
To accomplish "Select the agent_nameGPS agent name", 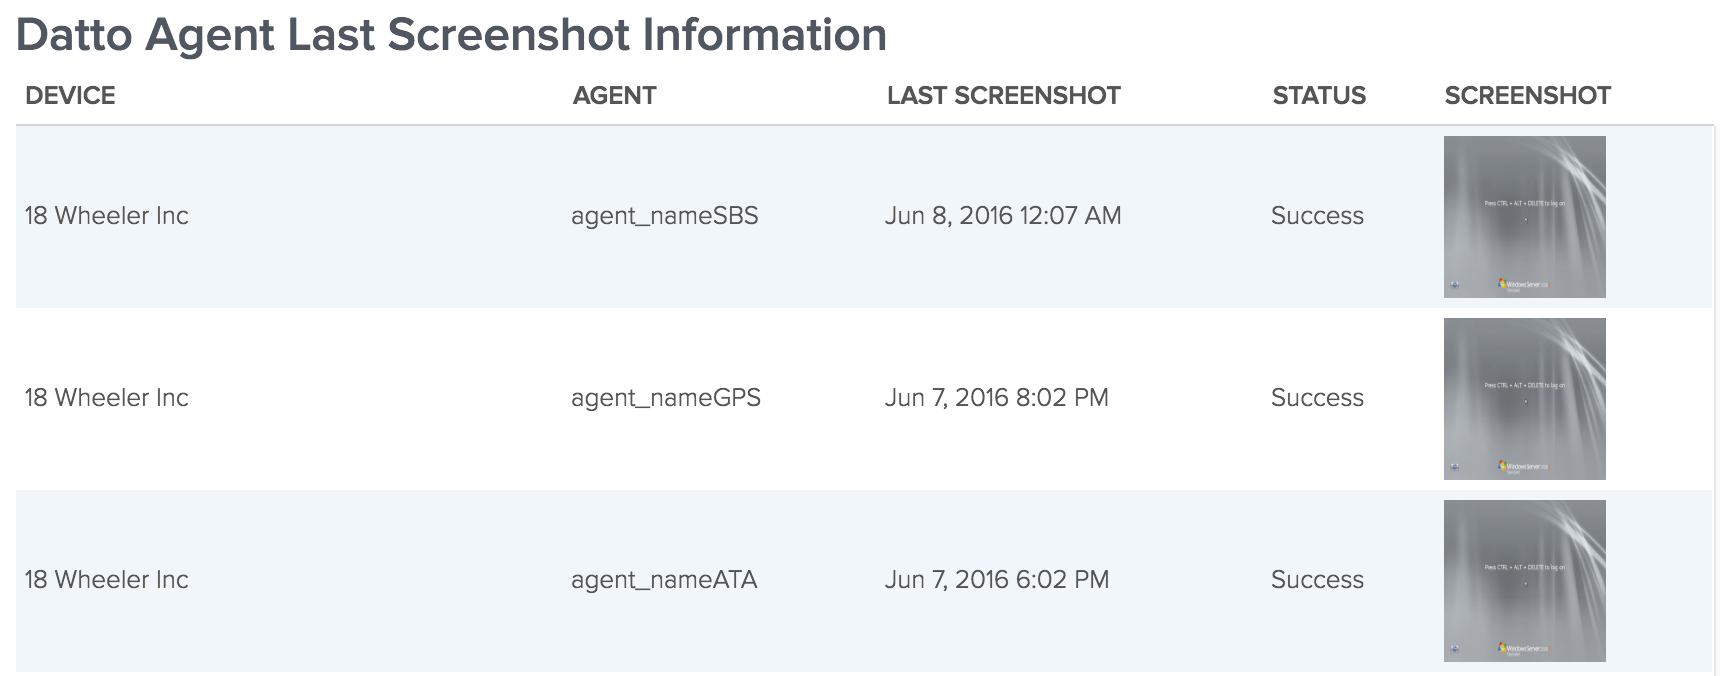I will point(666,398).
